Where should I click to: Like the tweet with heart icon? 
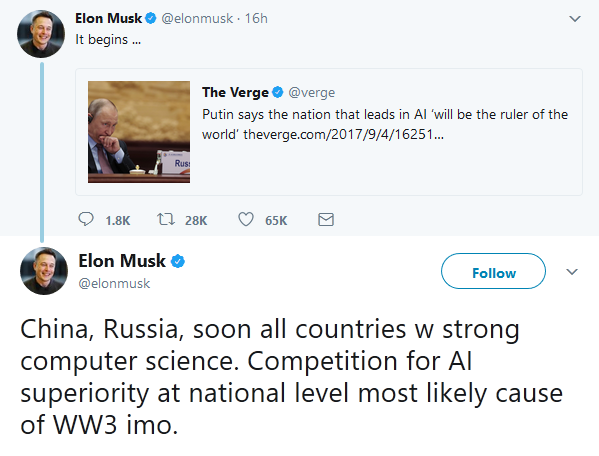[246, 219]
